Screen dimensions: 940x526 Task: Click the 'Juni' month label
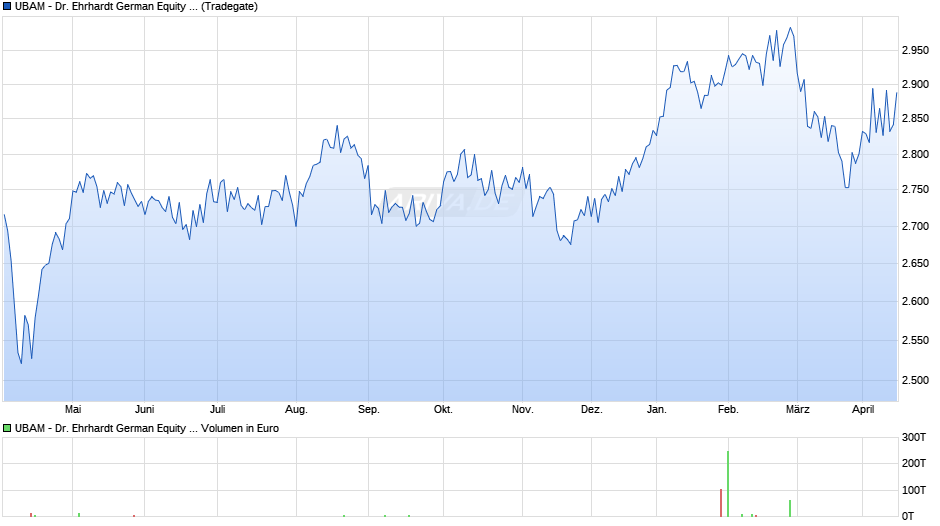(144, 409)
